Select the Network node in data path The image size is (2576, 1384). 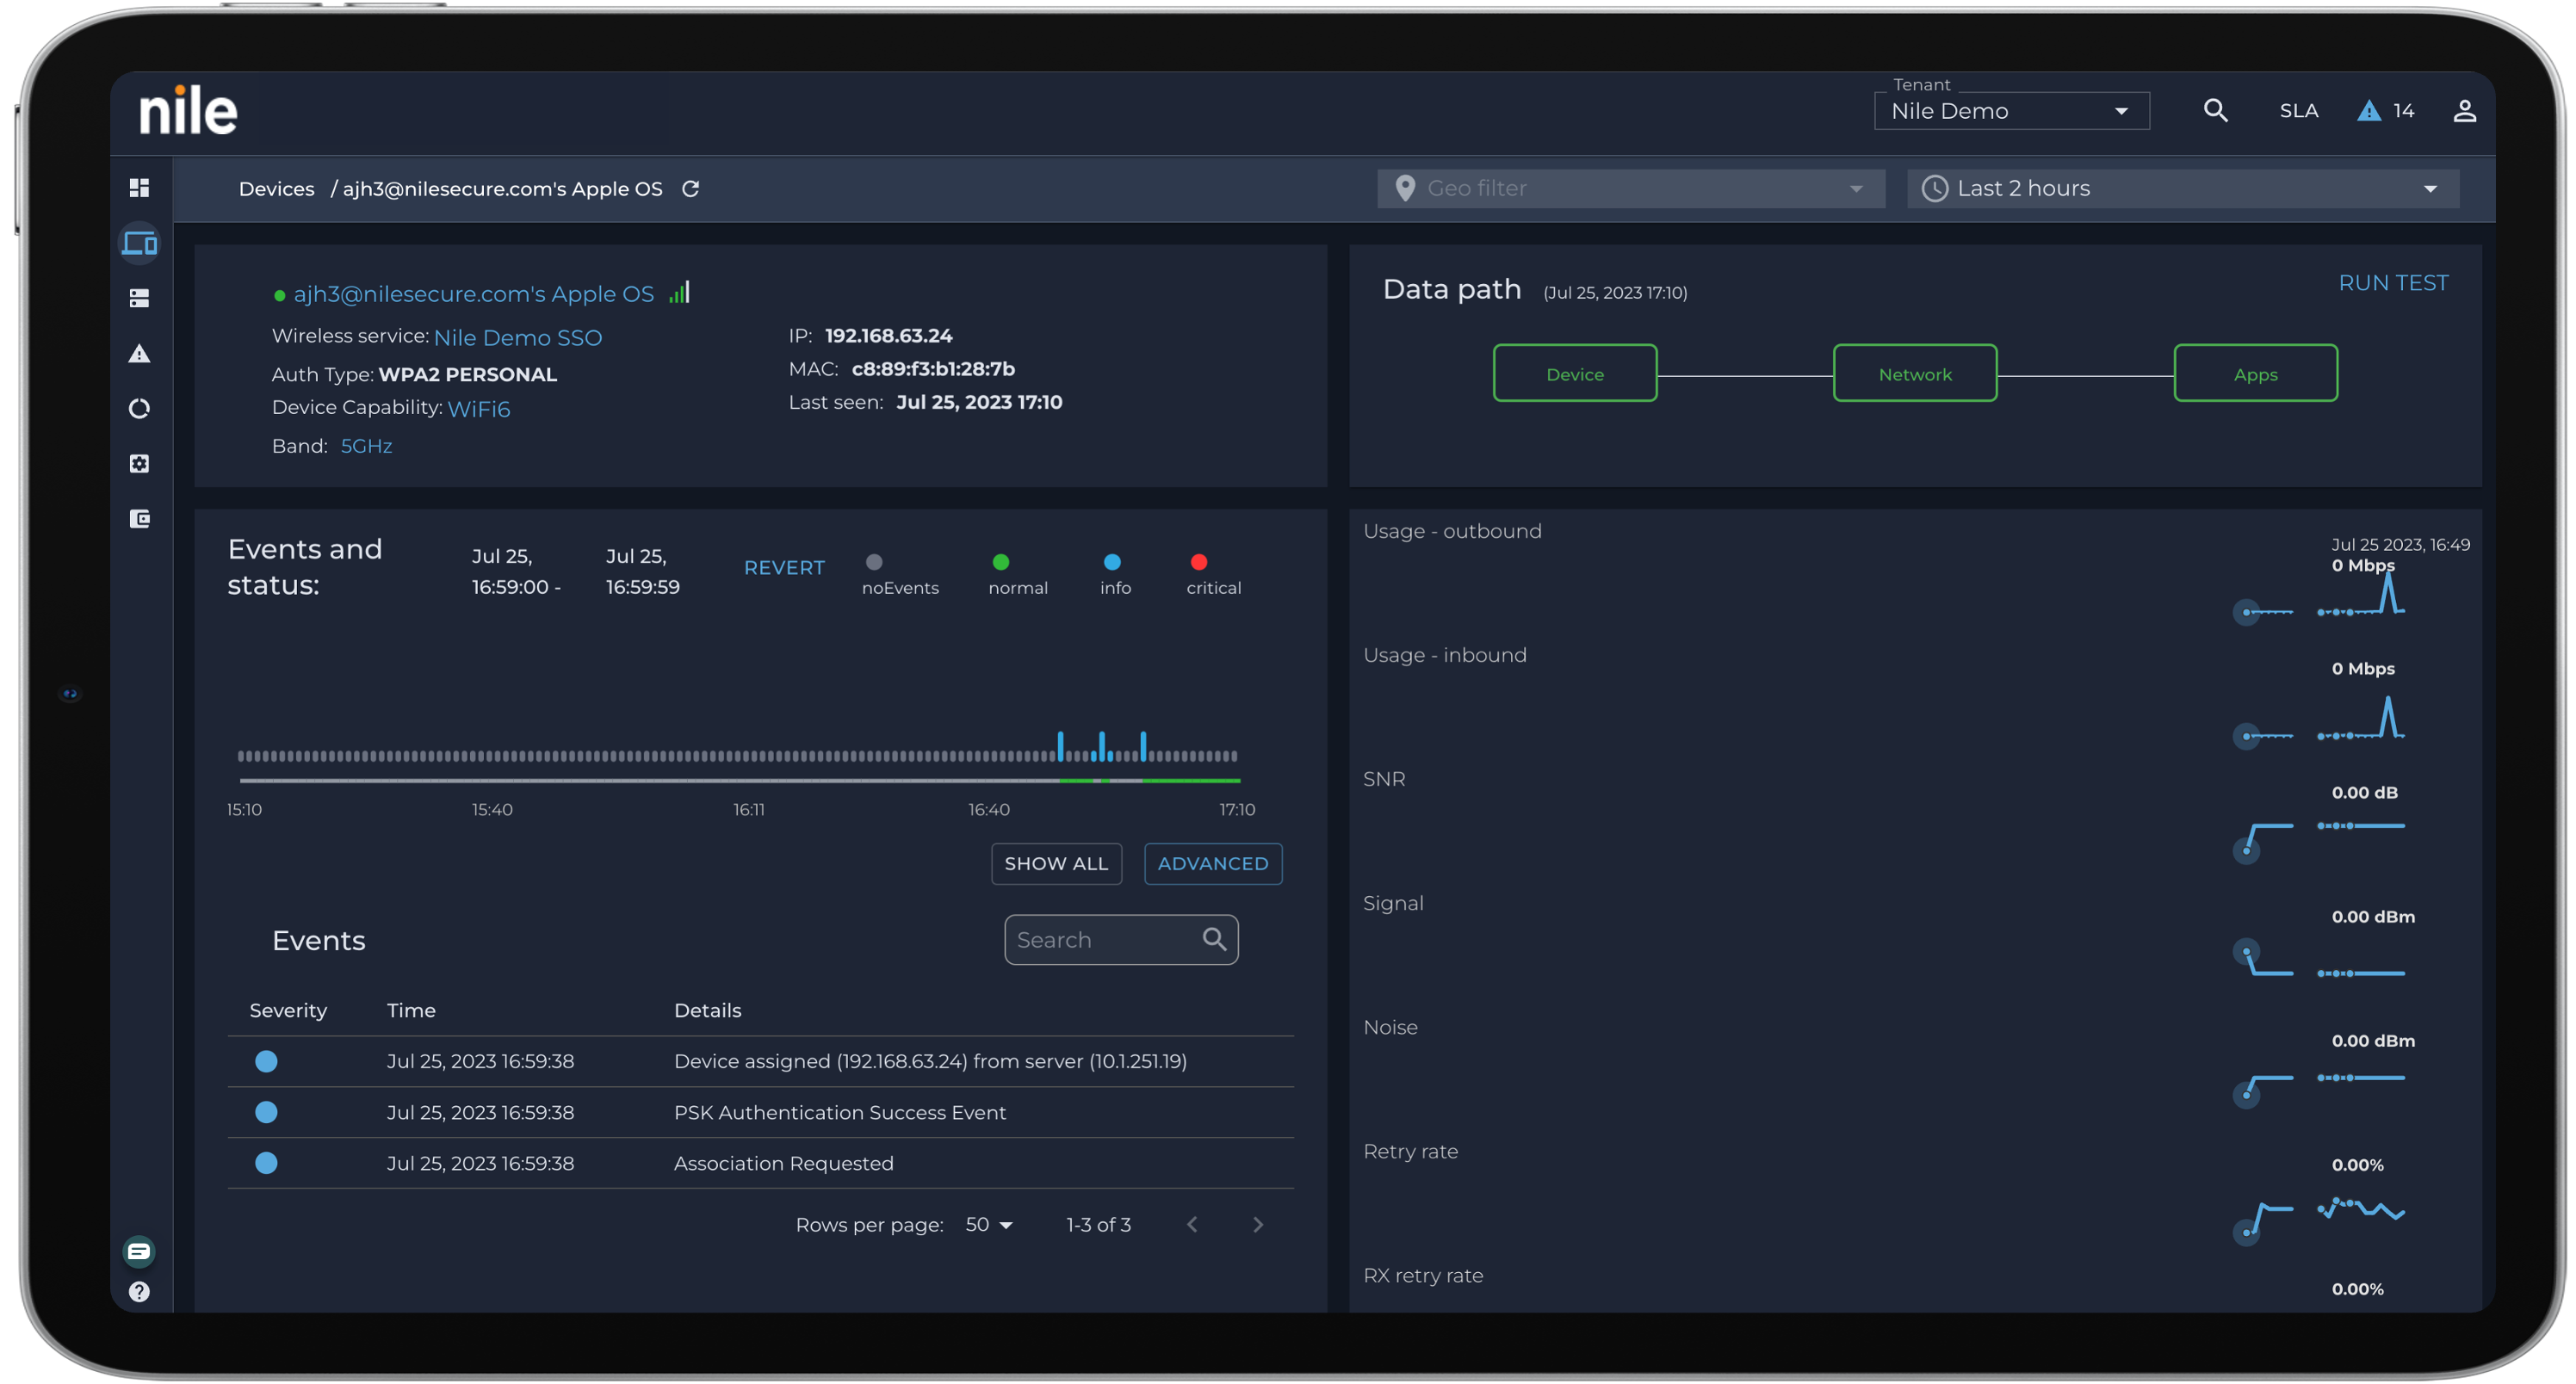(x=1914, y=373)
